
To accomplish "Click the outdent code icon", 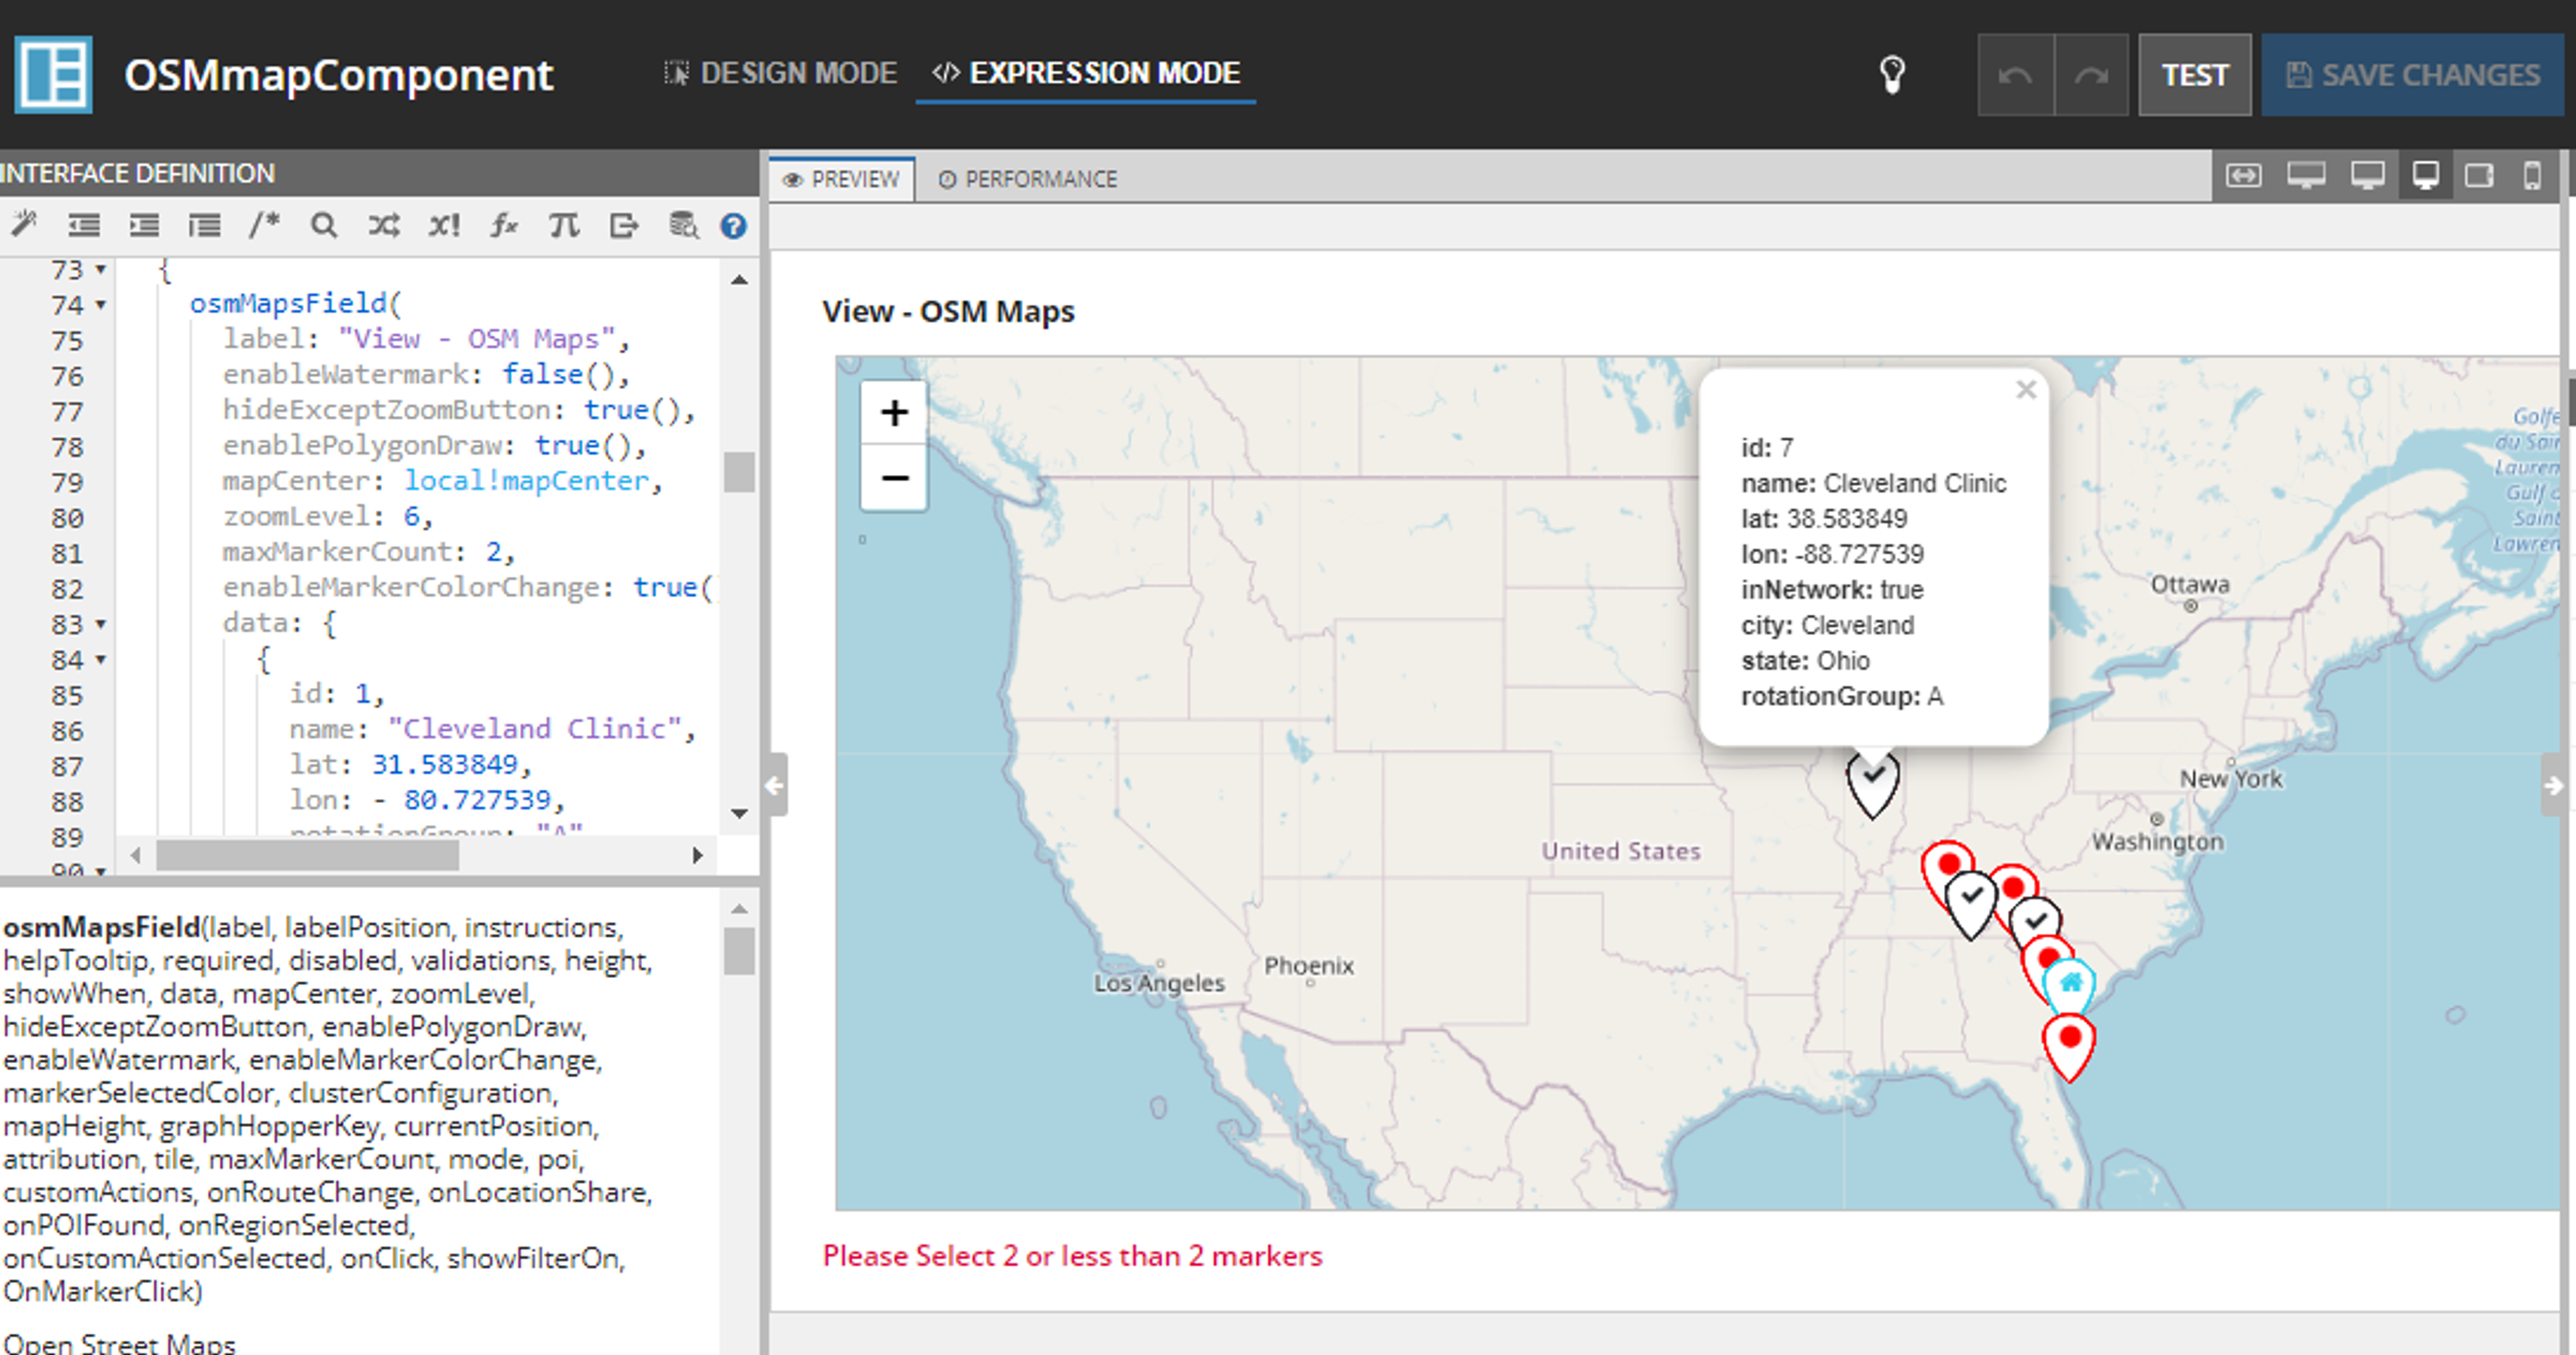I will tap(84, 225).
